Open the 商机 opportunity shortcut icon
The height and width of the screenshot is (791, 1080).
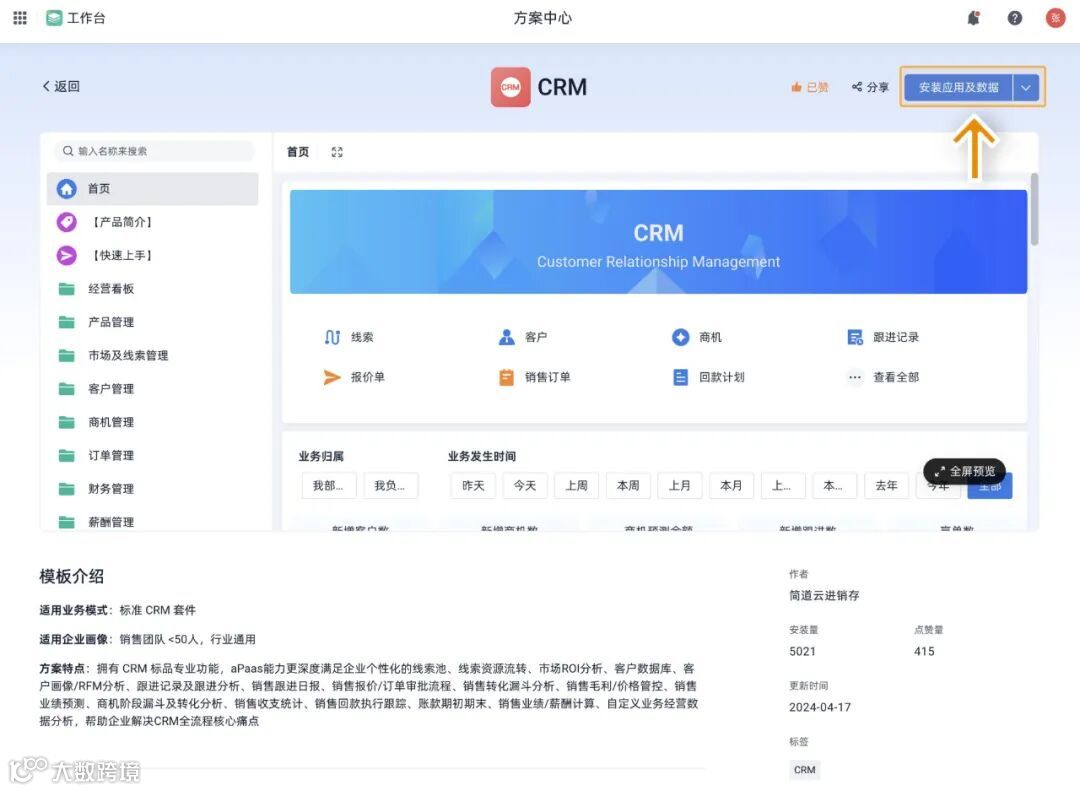coord(681,337)
